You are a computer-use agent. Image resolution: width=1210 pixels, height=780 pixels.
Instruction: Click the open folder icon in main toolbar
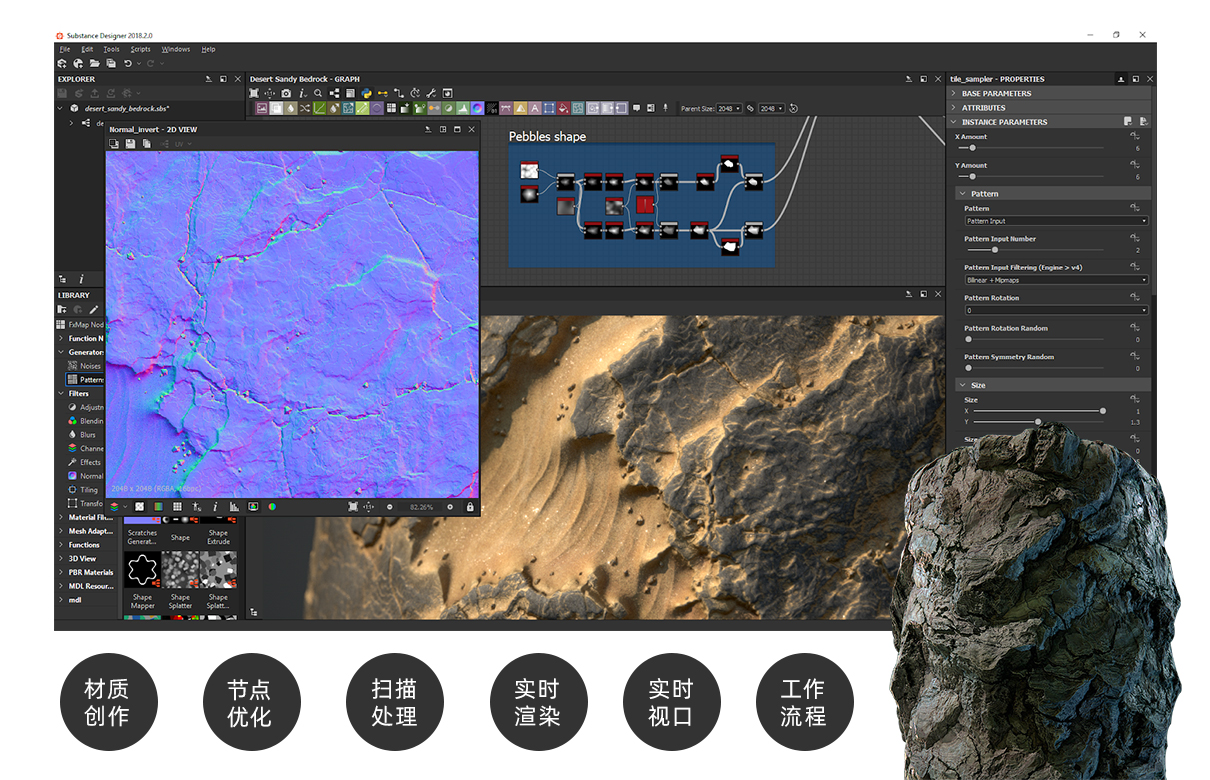(x=94, y=63)
